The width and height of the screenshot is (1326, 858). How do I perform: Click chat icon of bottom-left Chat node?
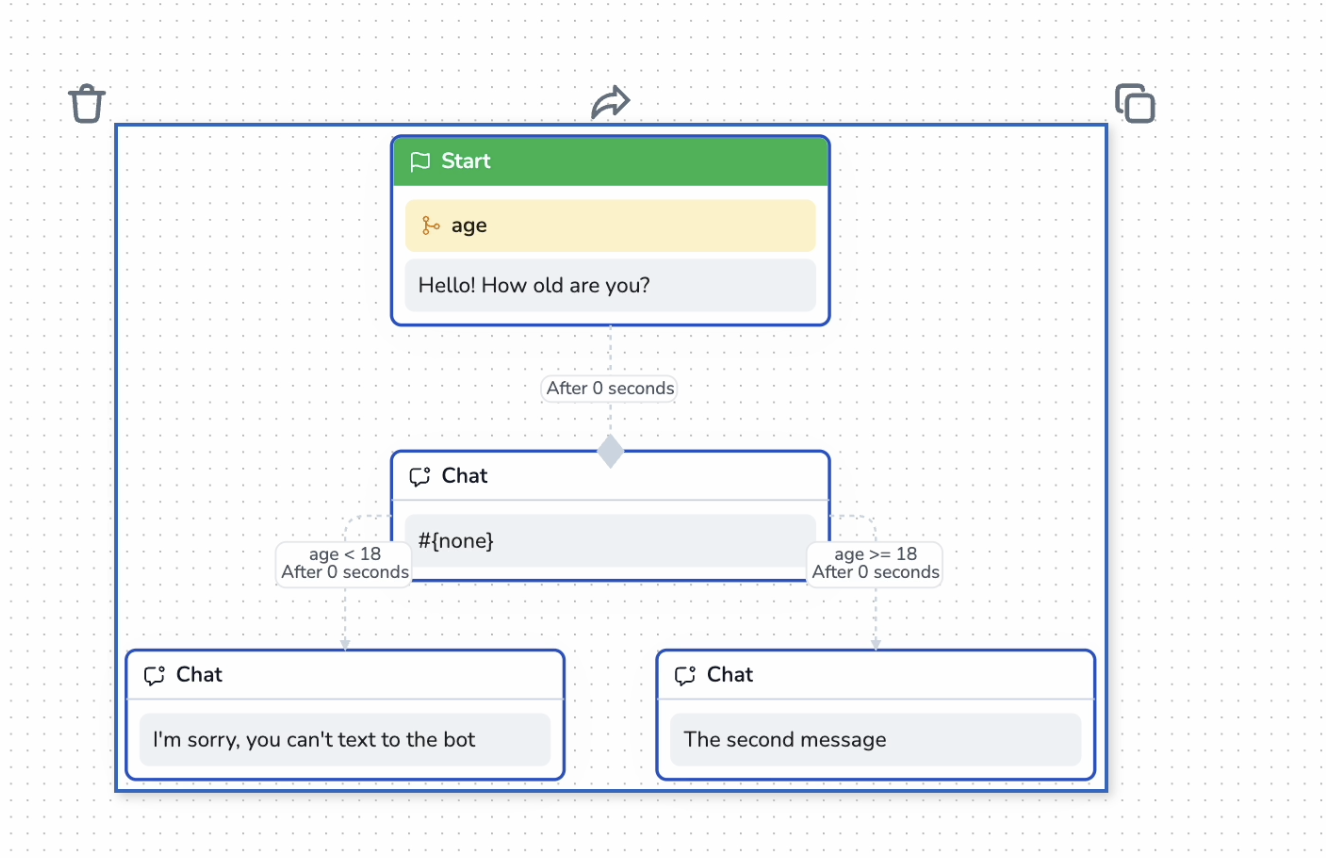154,676
